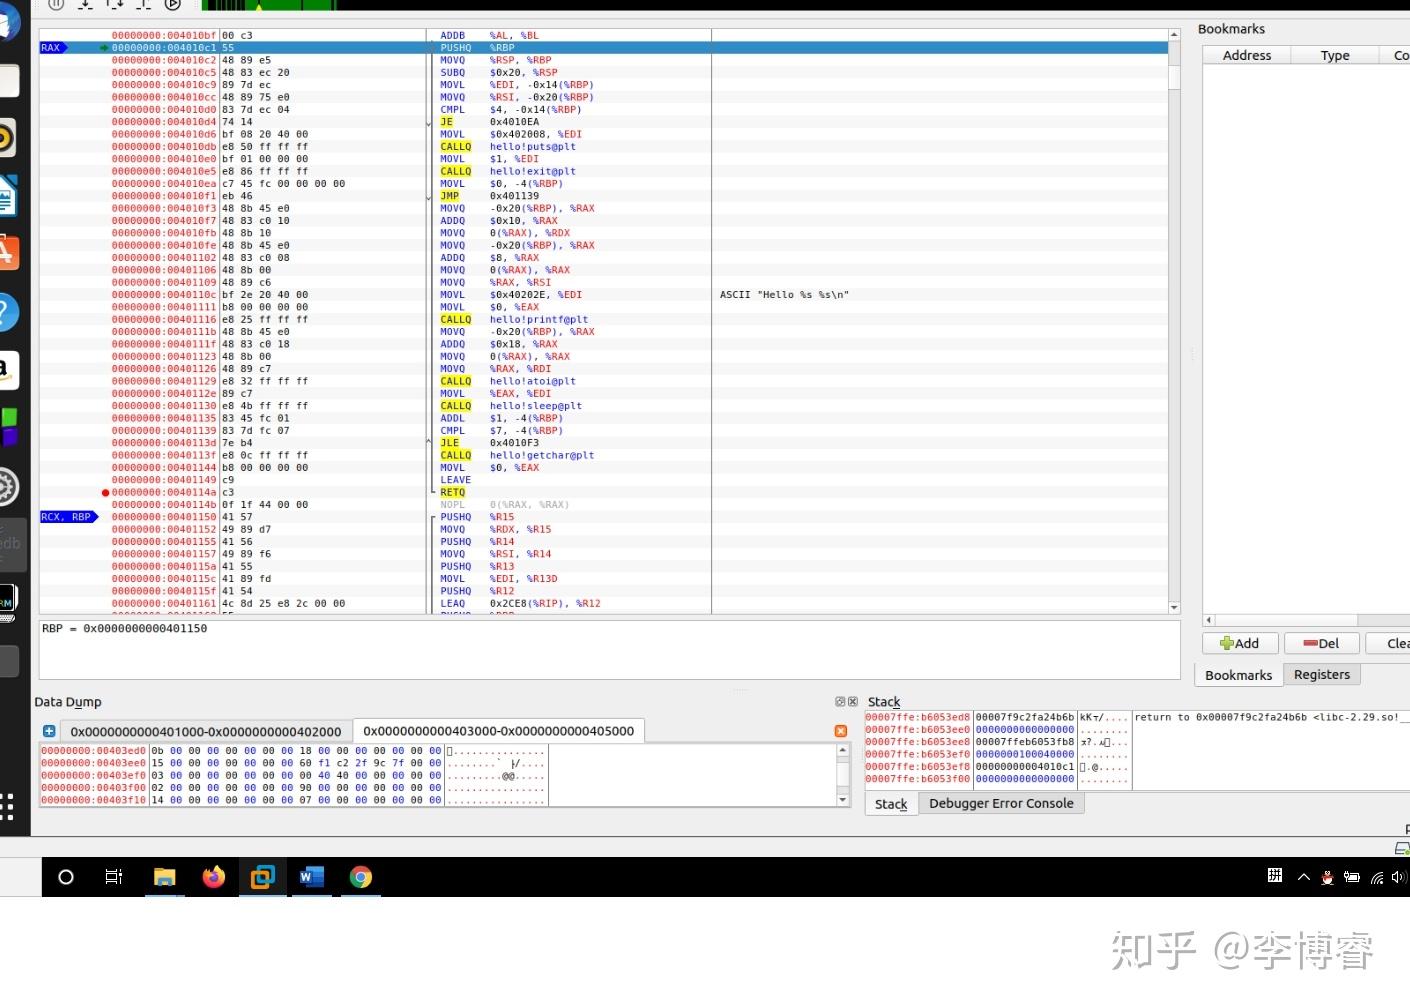
Task: Toggle the breakpoint at address 0040114a
Action: coord(105,492)
